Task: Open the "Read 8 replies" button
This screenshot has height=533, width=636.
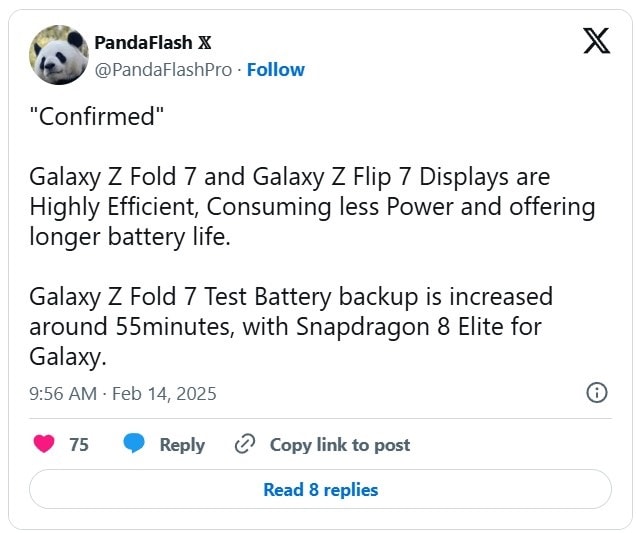Action: click(320, 490)
